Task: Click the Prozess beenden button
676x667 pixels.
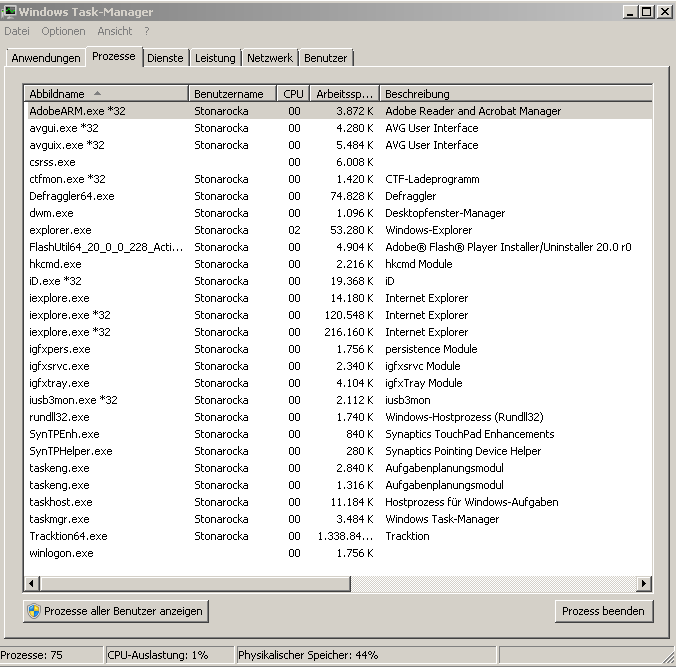Action: 604,611
